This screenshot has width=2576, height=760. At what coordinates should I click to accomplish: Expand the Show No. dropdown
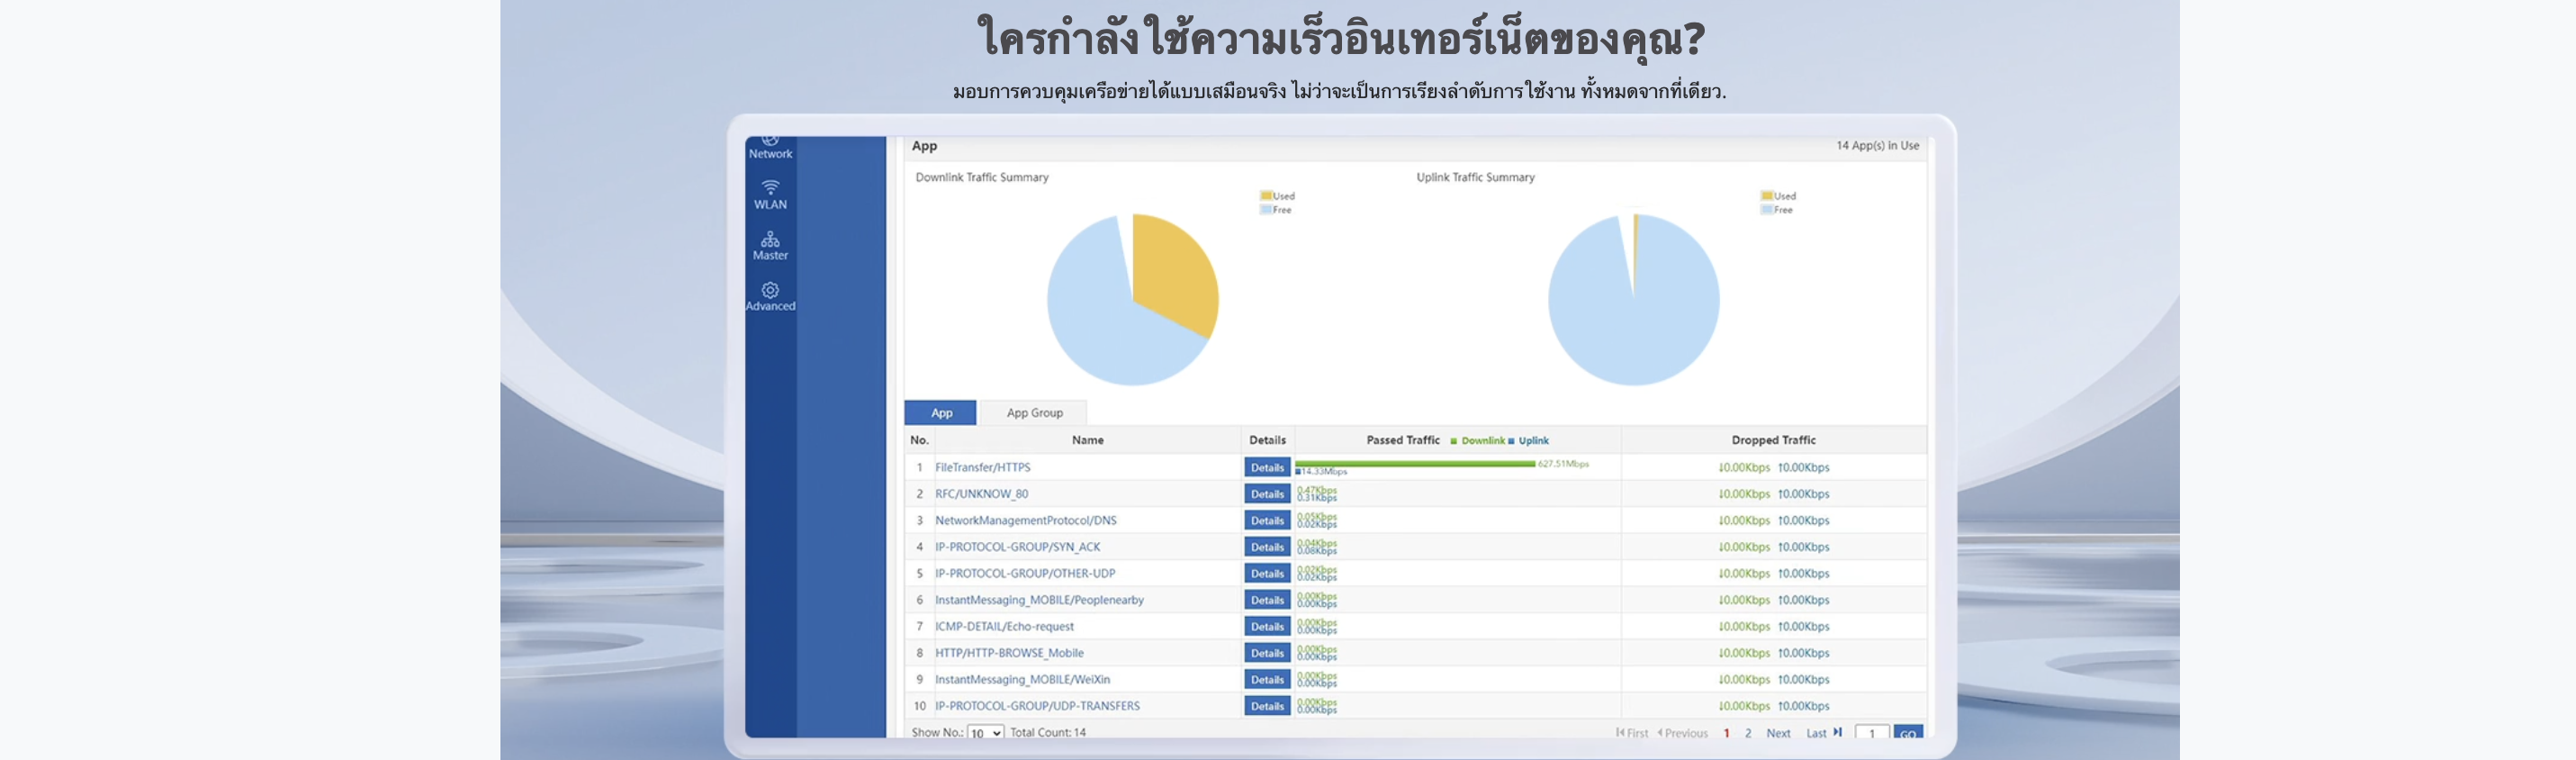click(x=985, y=733)
